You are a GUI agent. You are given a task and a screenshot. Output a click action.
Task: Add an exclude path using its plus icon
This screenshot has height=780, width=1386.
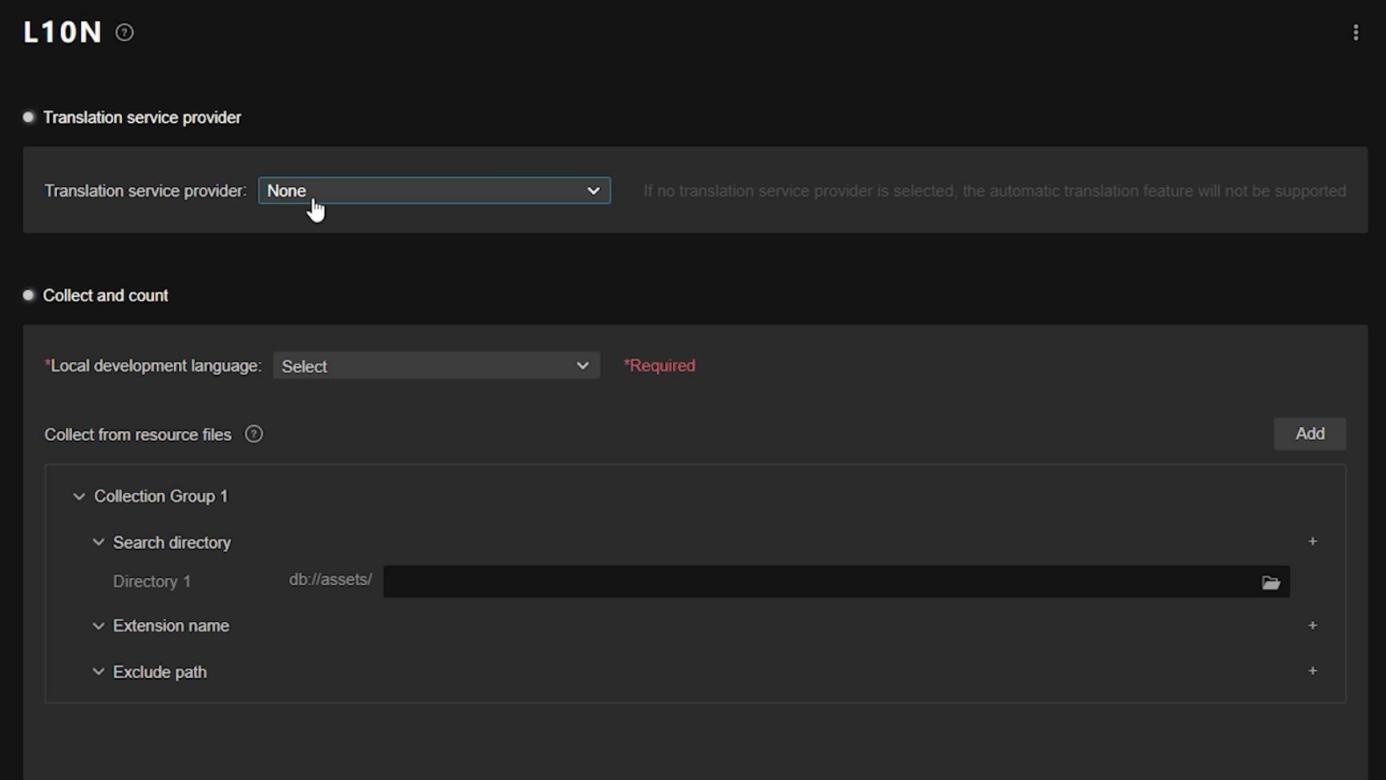tap(1312, 671)
